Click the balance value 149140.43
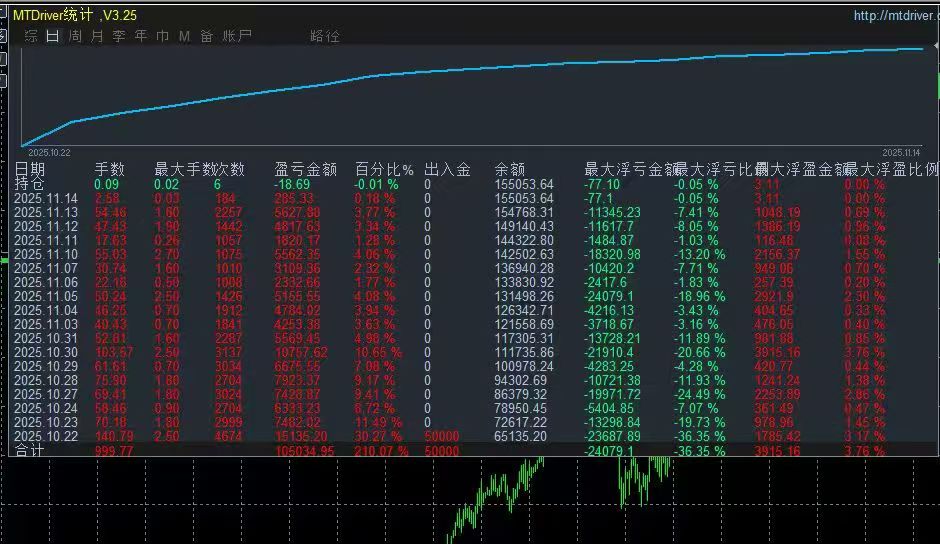Viewport: 940px width, 544px height. [x=524, y=226]
